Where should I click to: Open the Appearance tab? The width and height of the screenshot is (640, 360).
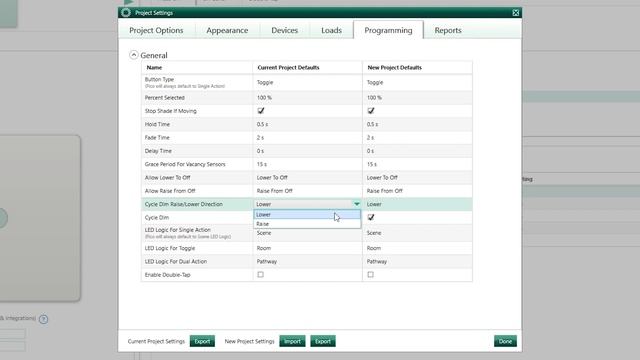click(x=227, y=30)
